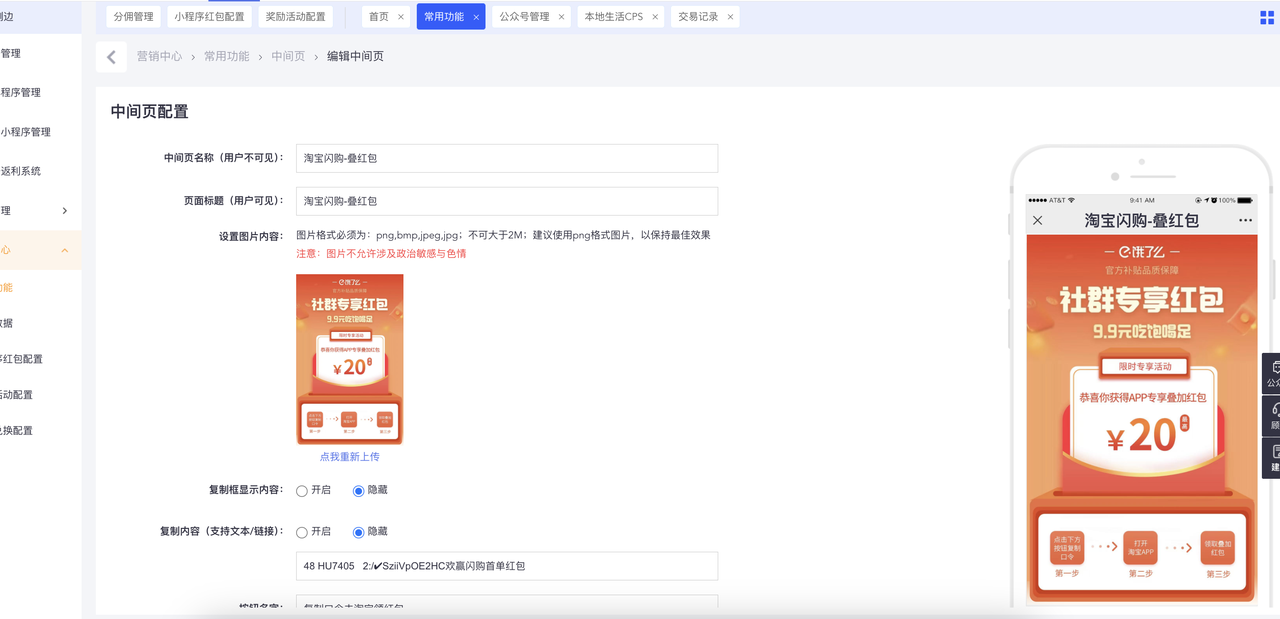
Task: Click the 页面标题 input field
Action: (507, 201)
